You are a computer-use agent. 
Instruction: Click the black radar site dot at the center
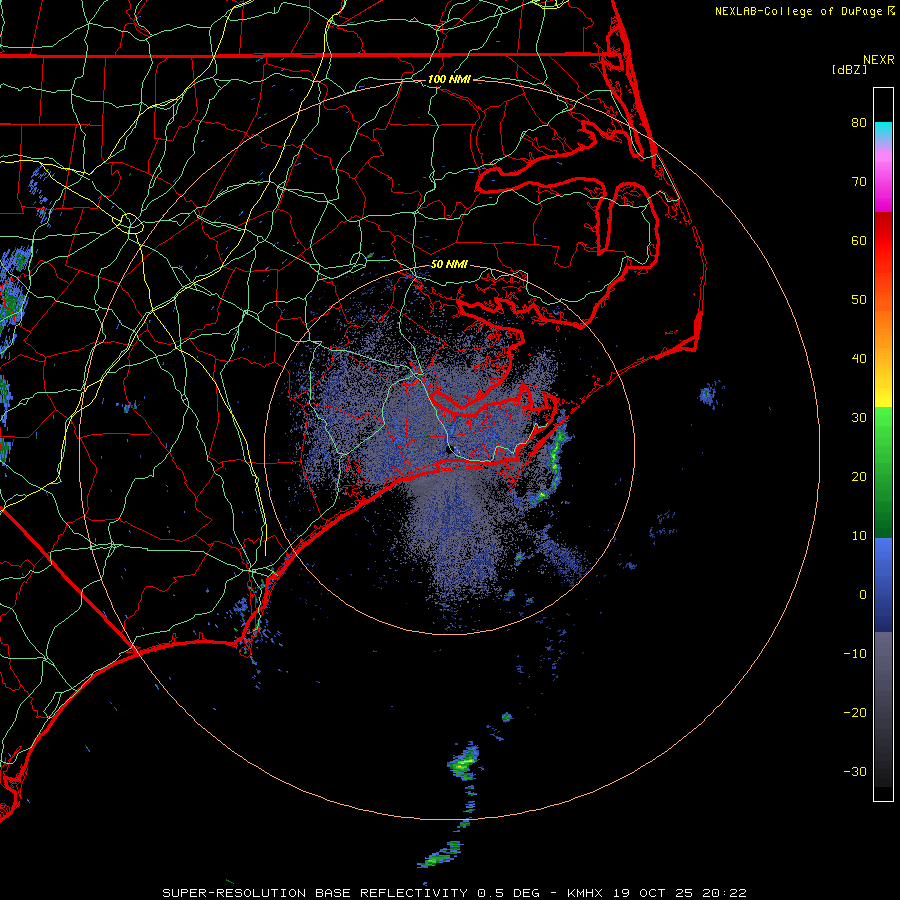(x=448, y=450)
